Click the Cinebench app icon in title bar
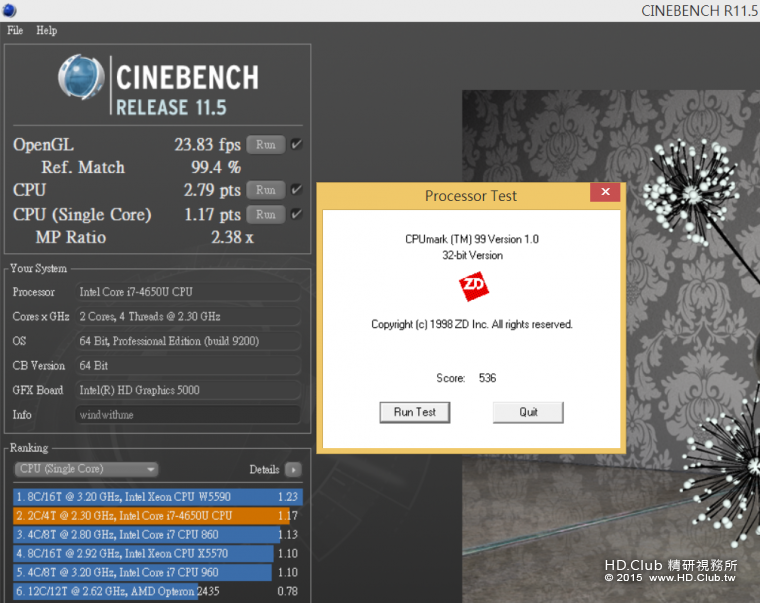 pyautogui.click(x=9, y=10)
